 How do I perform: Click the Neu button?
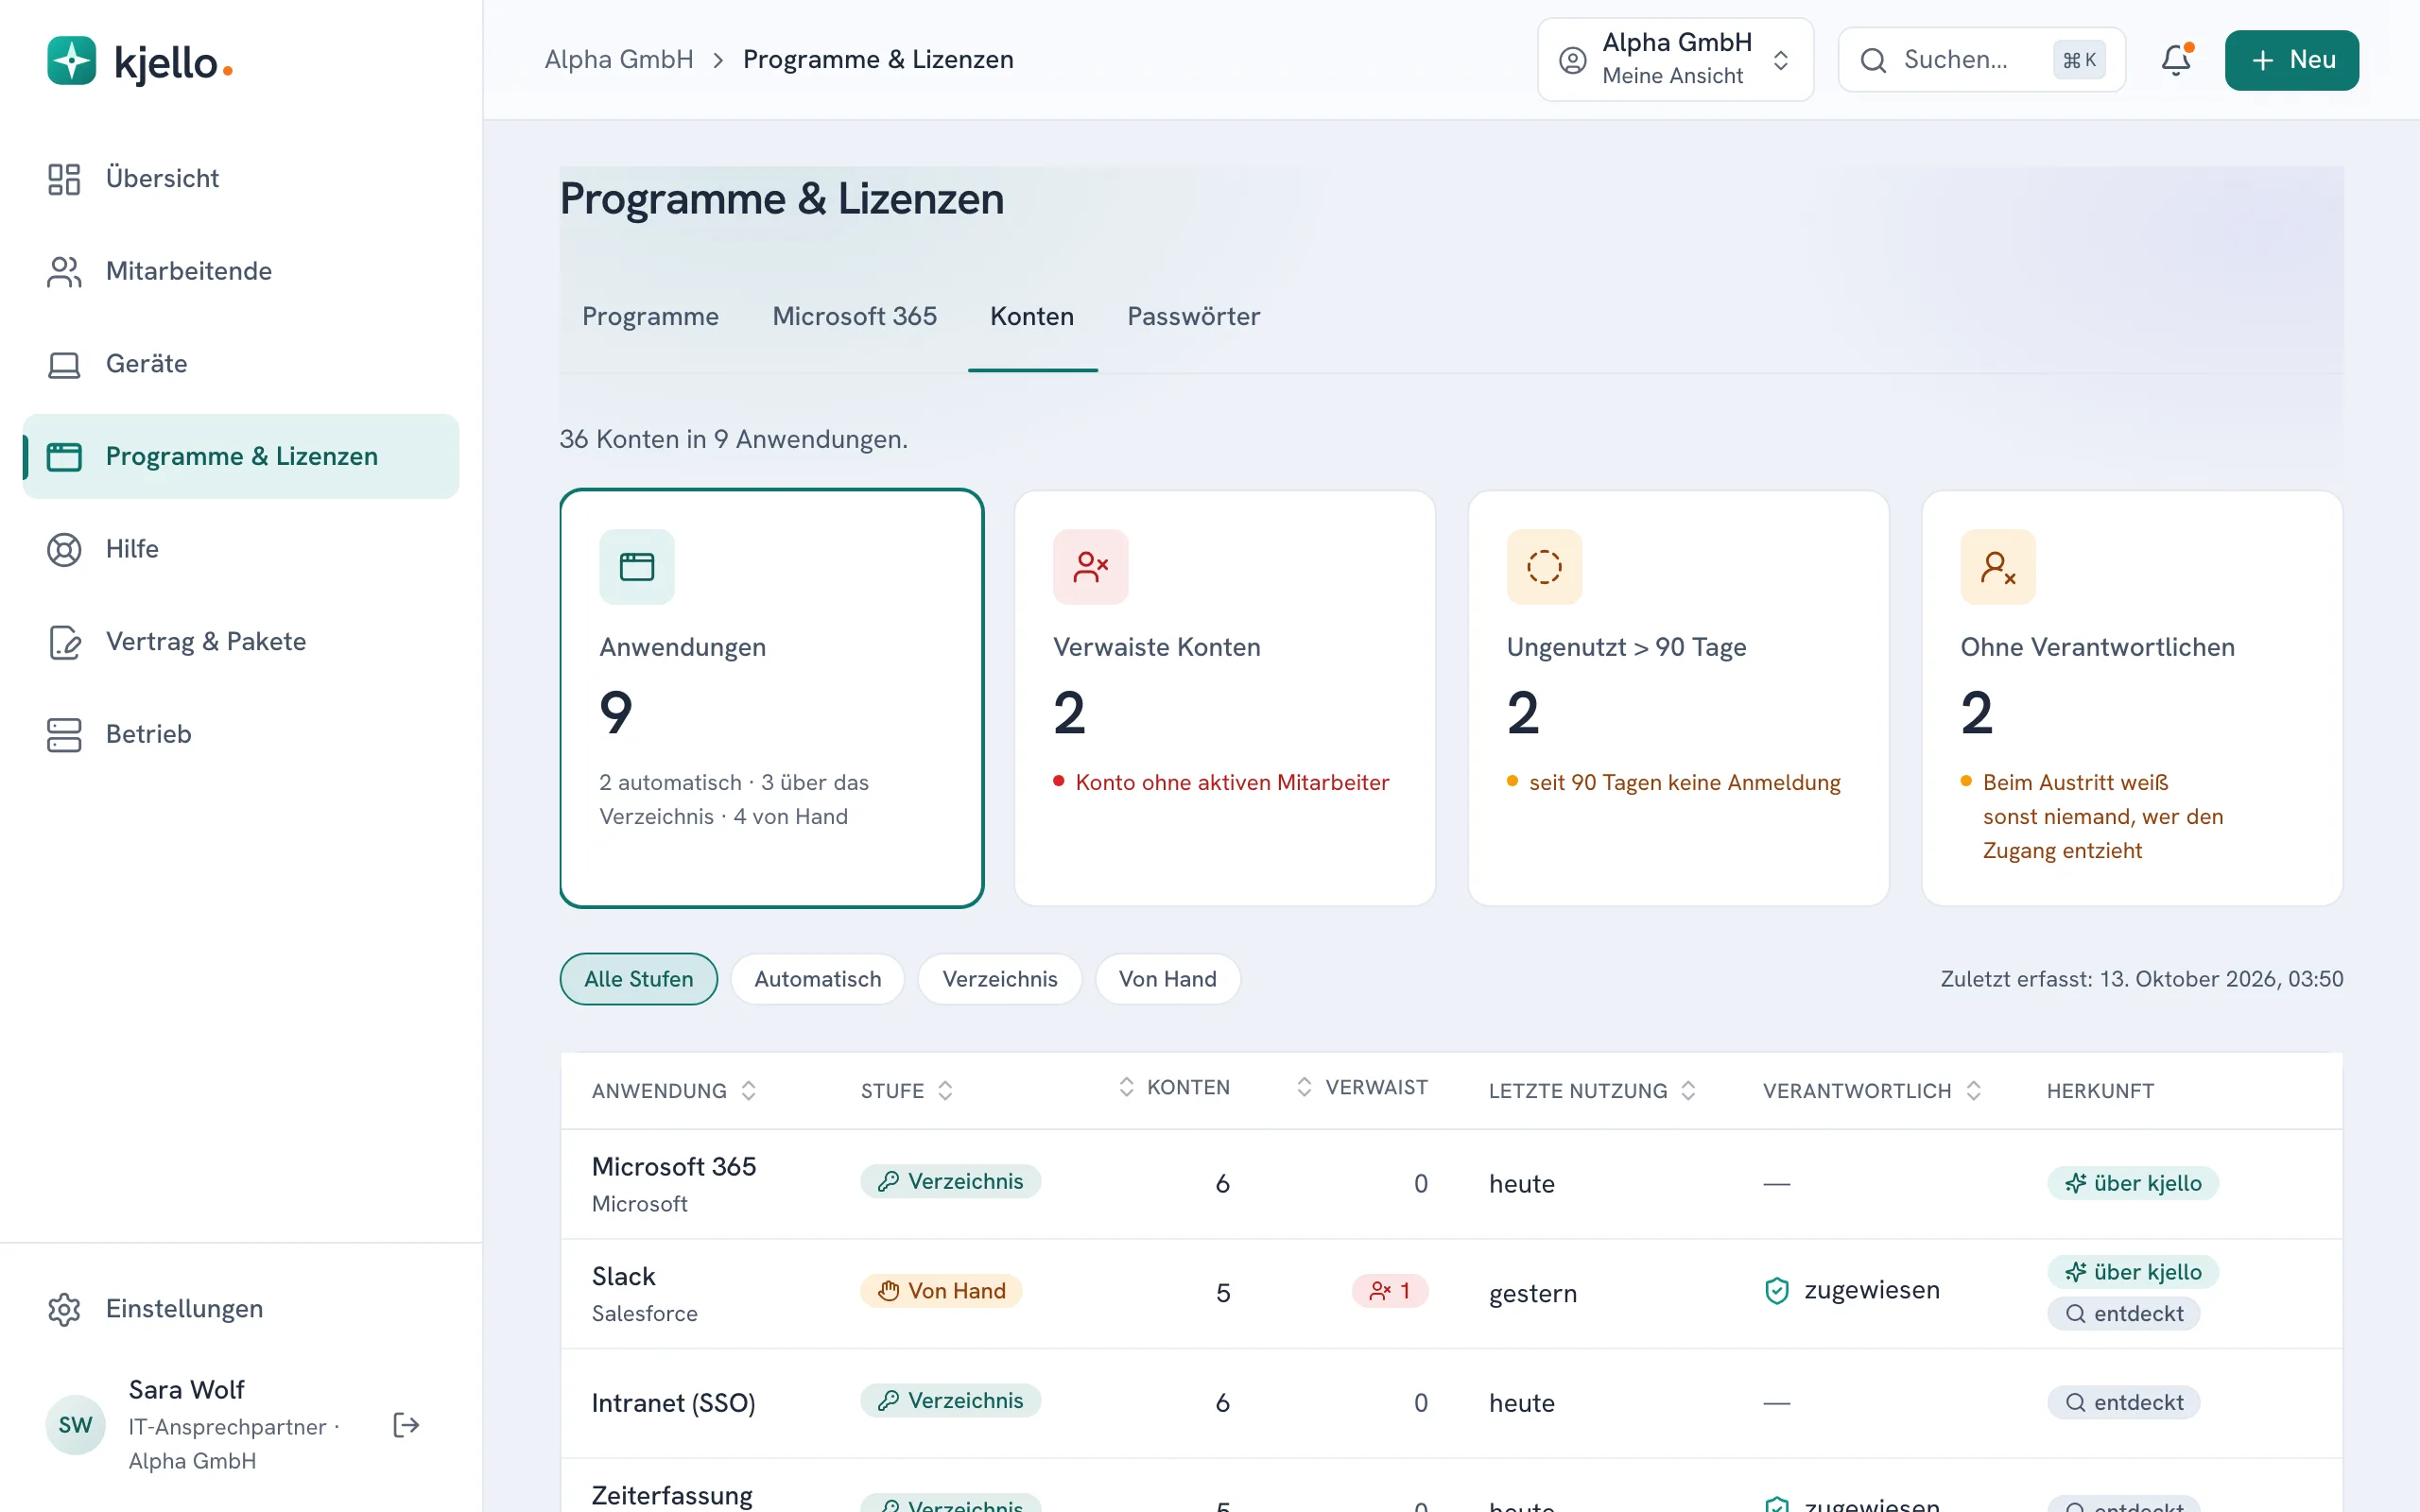[2291, 60]
